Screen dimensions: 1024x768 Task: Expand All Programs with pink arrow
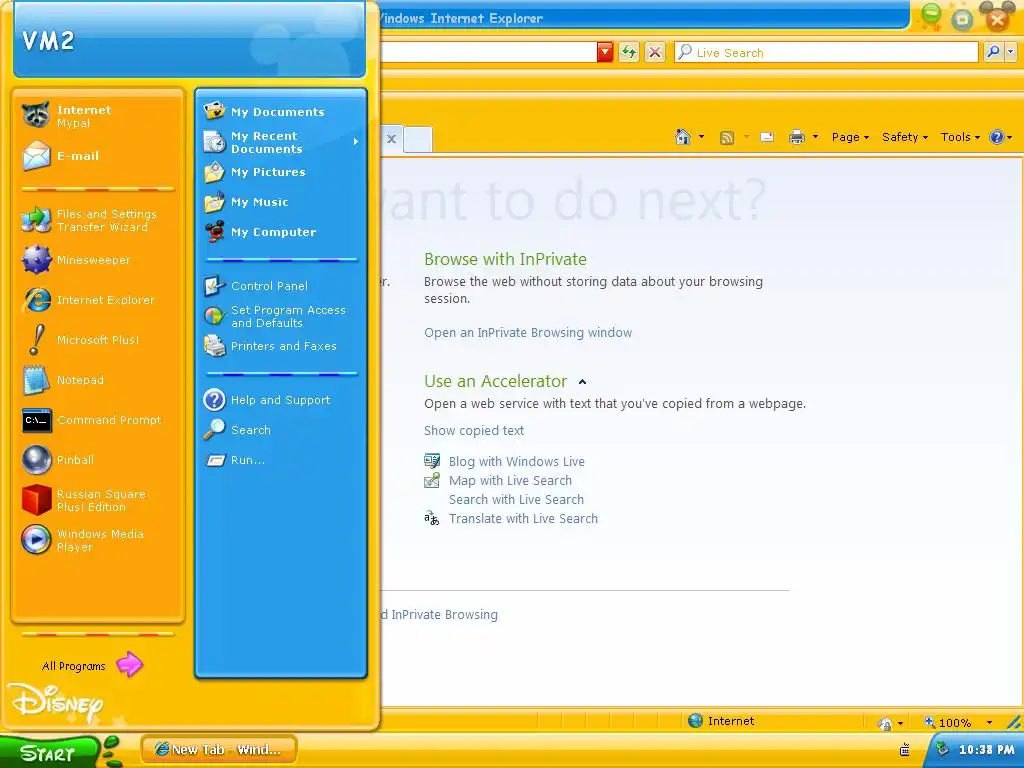pyautogui.click(x=129, y=665)
